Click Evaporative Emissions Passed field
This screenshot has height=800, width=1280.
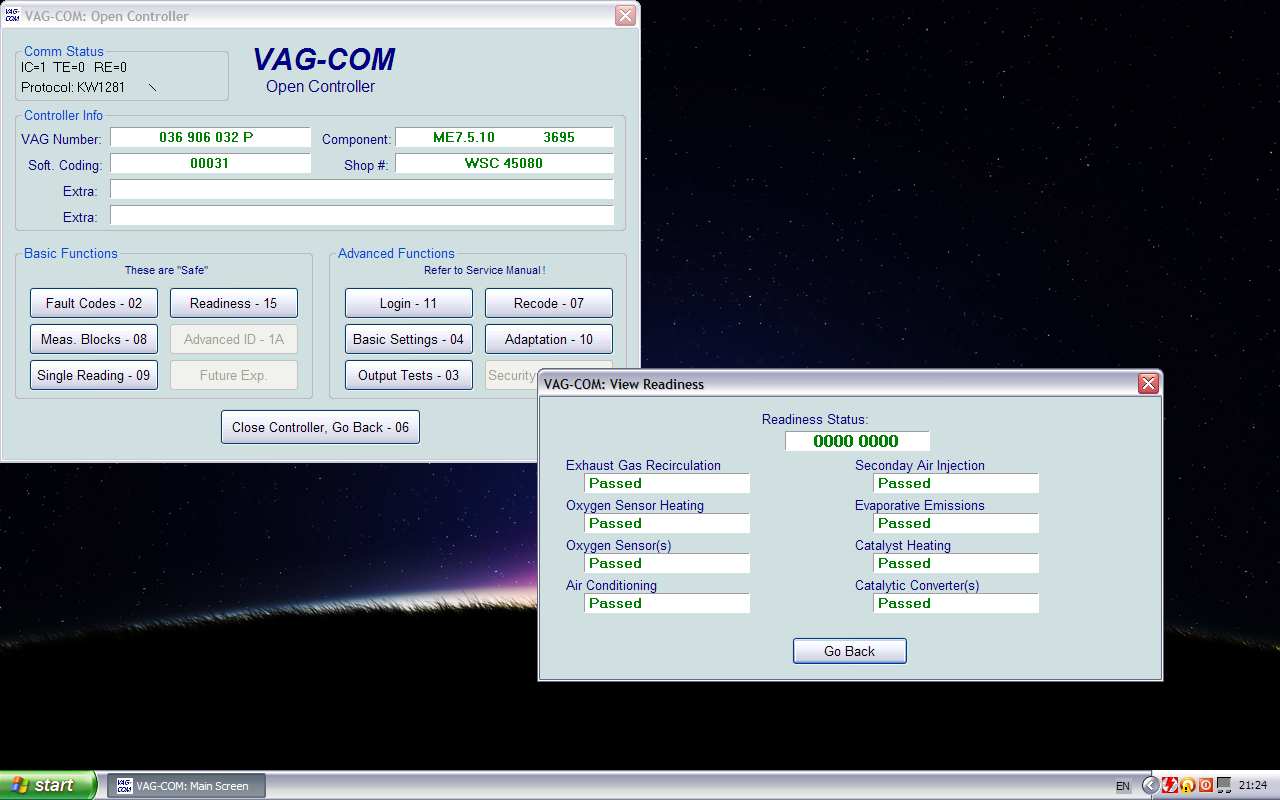(956, 524)
